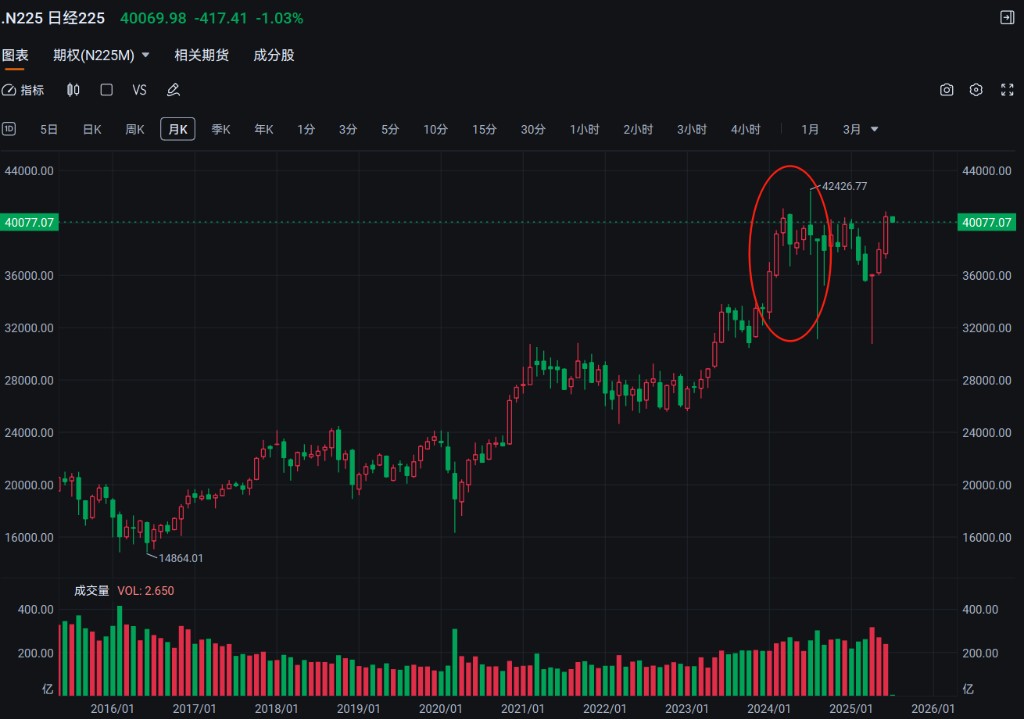Click the left green 40077.07 price tag
Screen dimensions: 1024x719
pyautogui.click(x=29, y=223)
